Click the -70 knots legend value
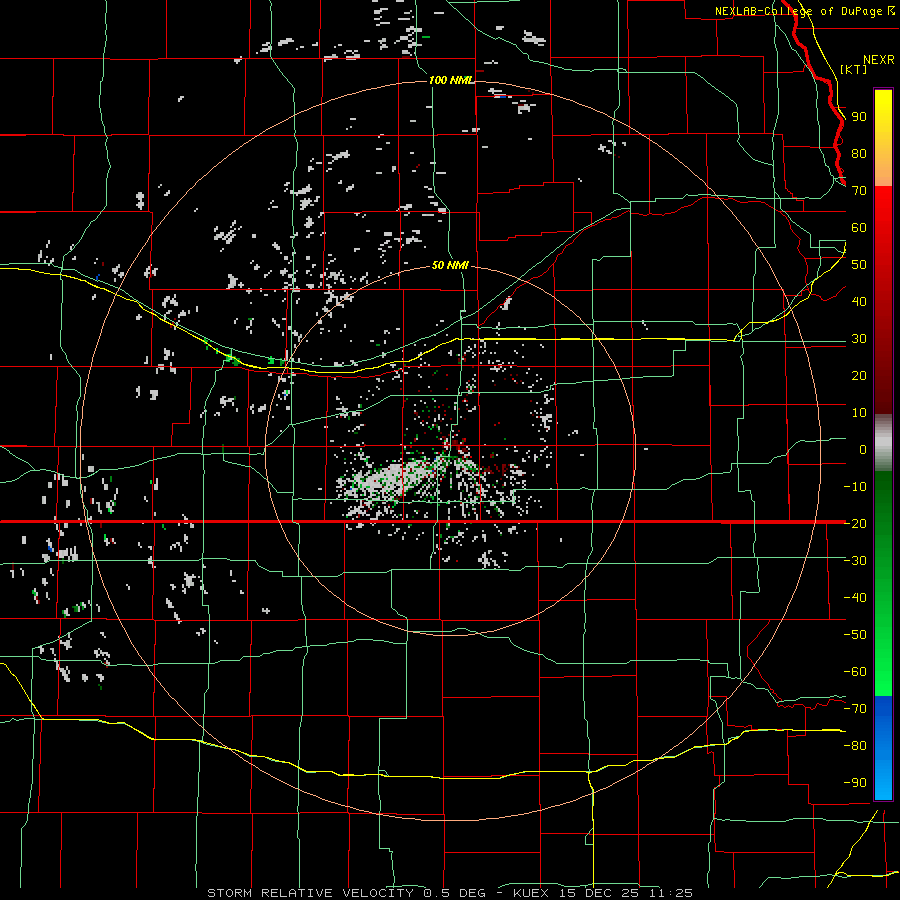The image size is (900, 900). pos(855,709)
